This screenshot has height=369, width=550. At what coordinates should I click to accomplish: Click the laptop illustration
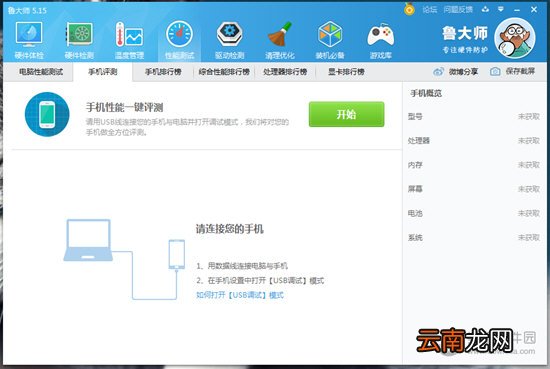pyautogui.click(x=88, y=240)
